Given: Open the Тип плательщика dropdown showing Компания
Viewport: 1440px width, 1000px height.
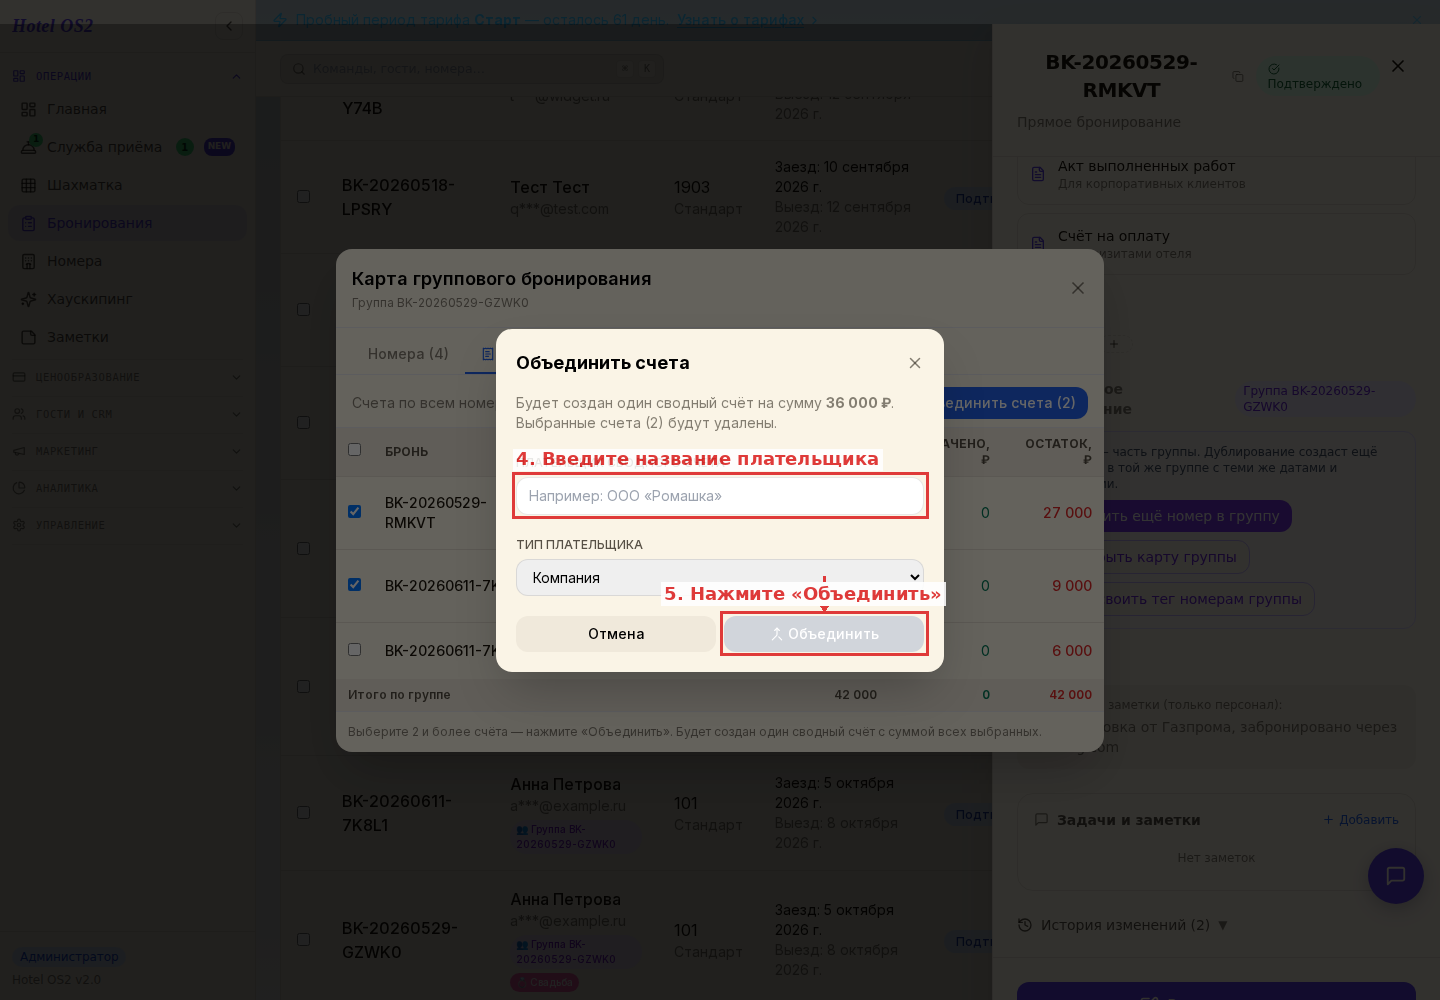Looking at the screenshot, I should (x=720, y=578).
